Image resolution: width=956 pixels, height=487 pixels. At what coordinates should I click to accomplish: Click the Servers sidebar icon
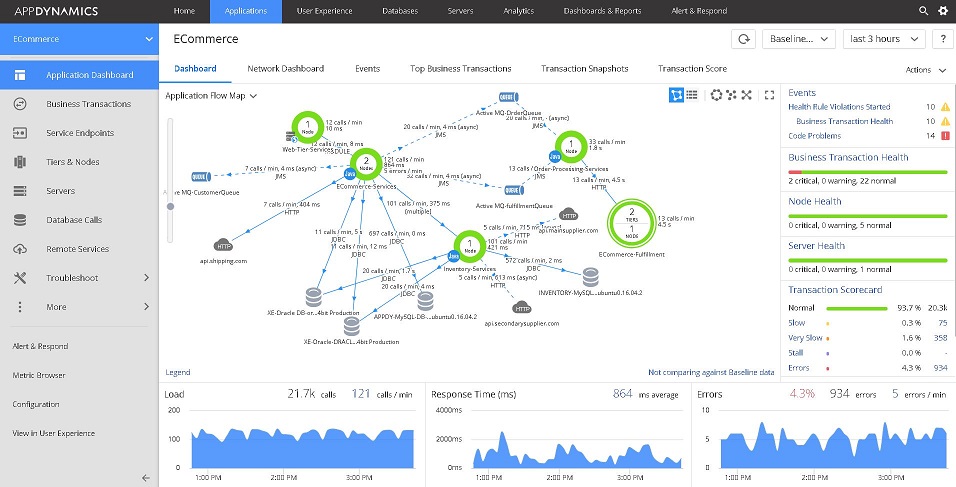coord(20,191)
